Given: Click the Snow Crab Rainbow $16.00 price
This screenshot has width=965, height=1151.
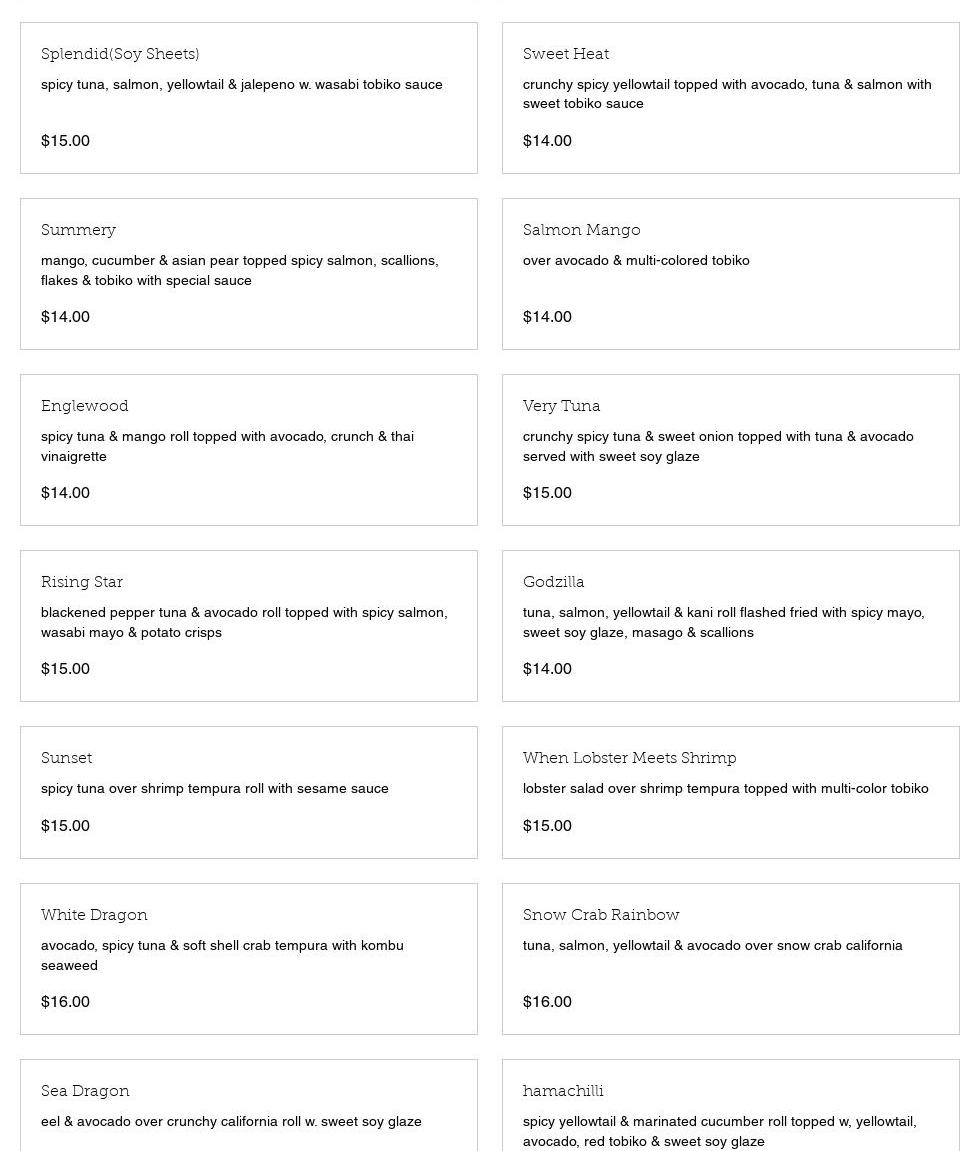Looking at the screenshot, I should pos(547,1001).
